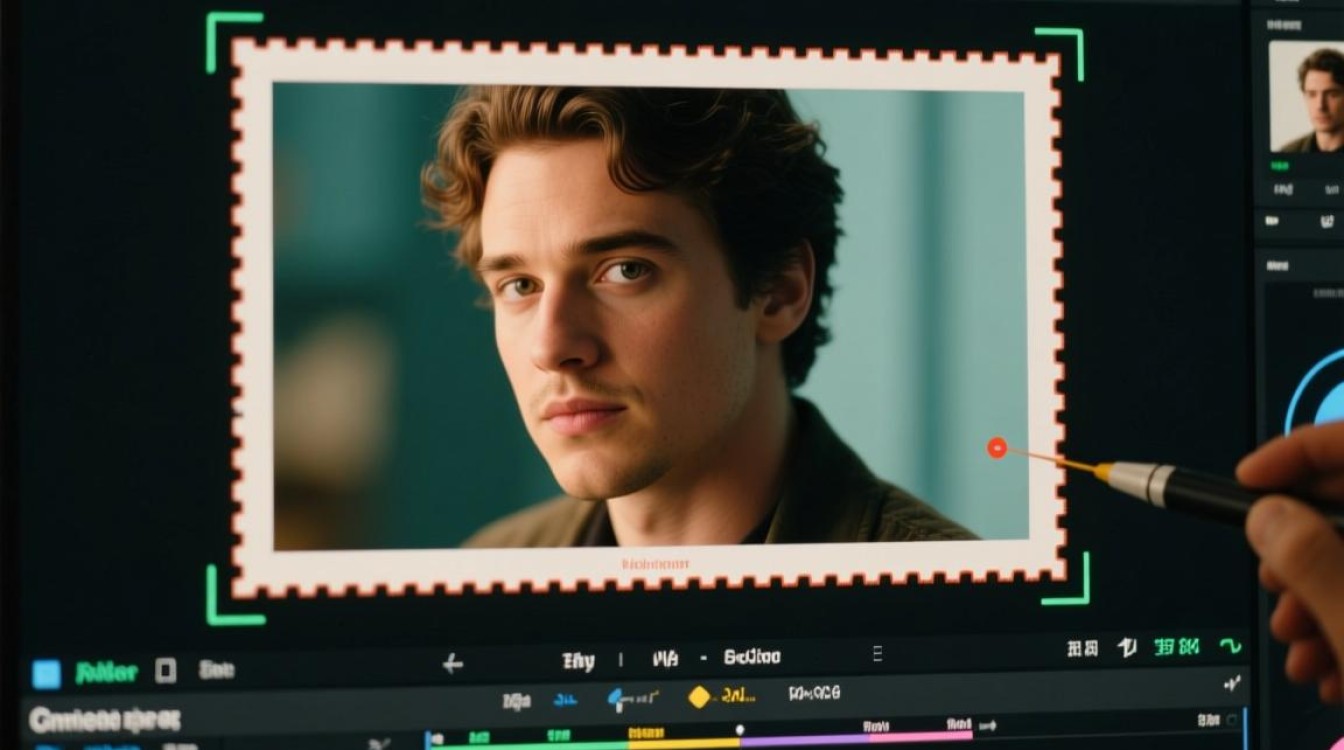Image resolution: width=1344 pixels, height=750 pixels.
Task: Select the green clip segment on the timeline track
Action: [x=528, y=743]
